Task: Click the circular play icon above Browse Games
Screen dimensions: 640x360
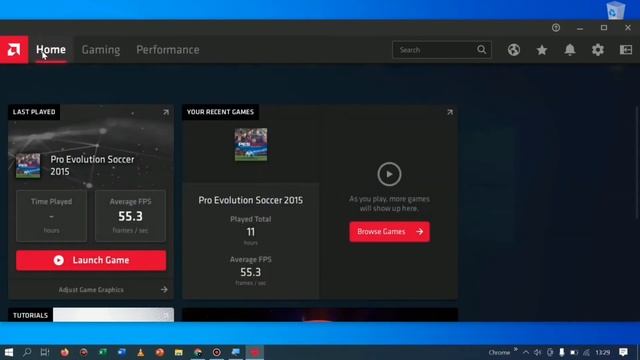Action: 389,174
